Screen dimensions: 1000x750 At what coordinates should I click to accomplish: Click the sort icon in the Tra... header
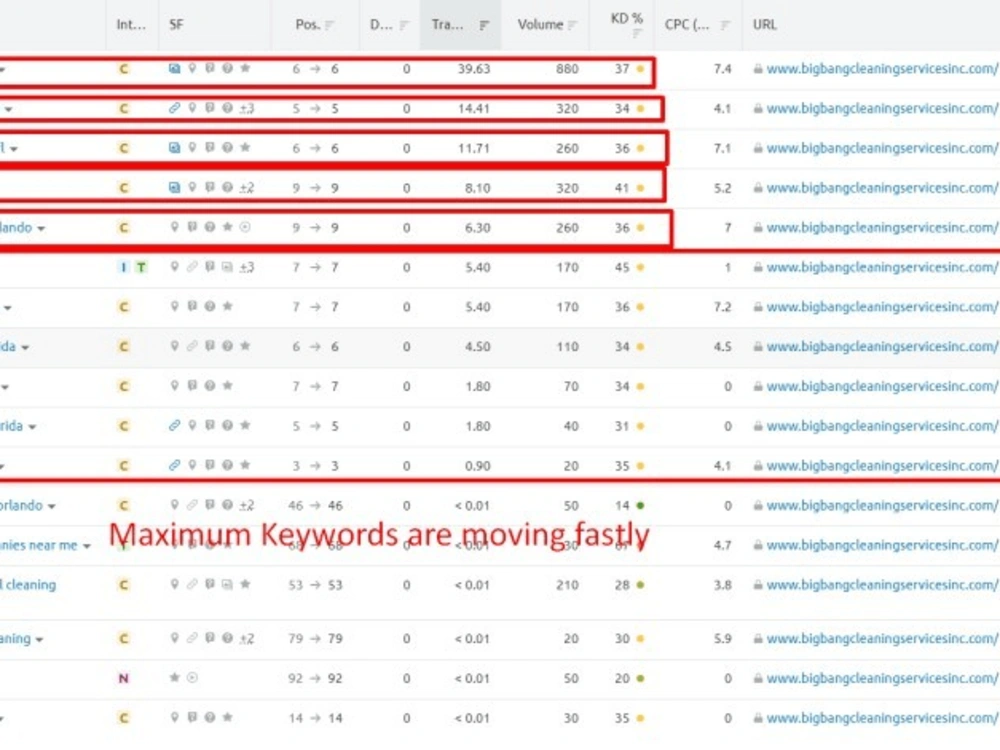[x=484, y=26]
